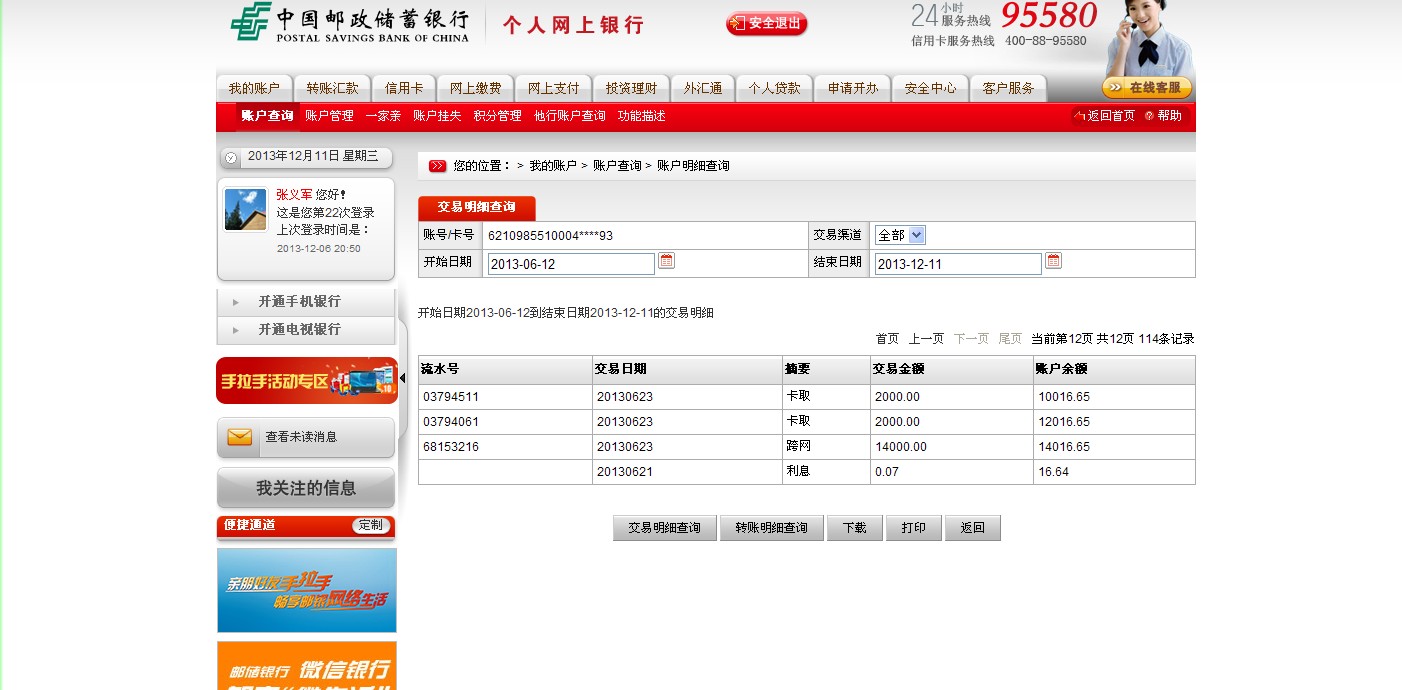
Task: Open the 转账汇款 main menu tab
Action: click(x=332, y=88)
